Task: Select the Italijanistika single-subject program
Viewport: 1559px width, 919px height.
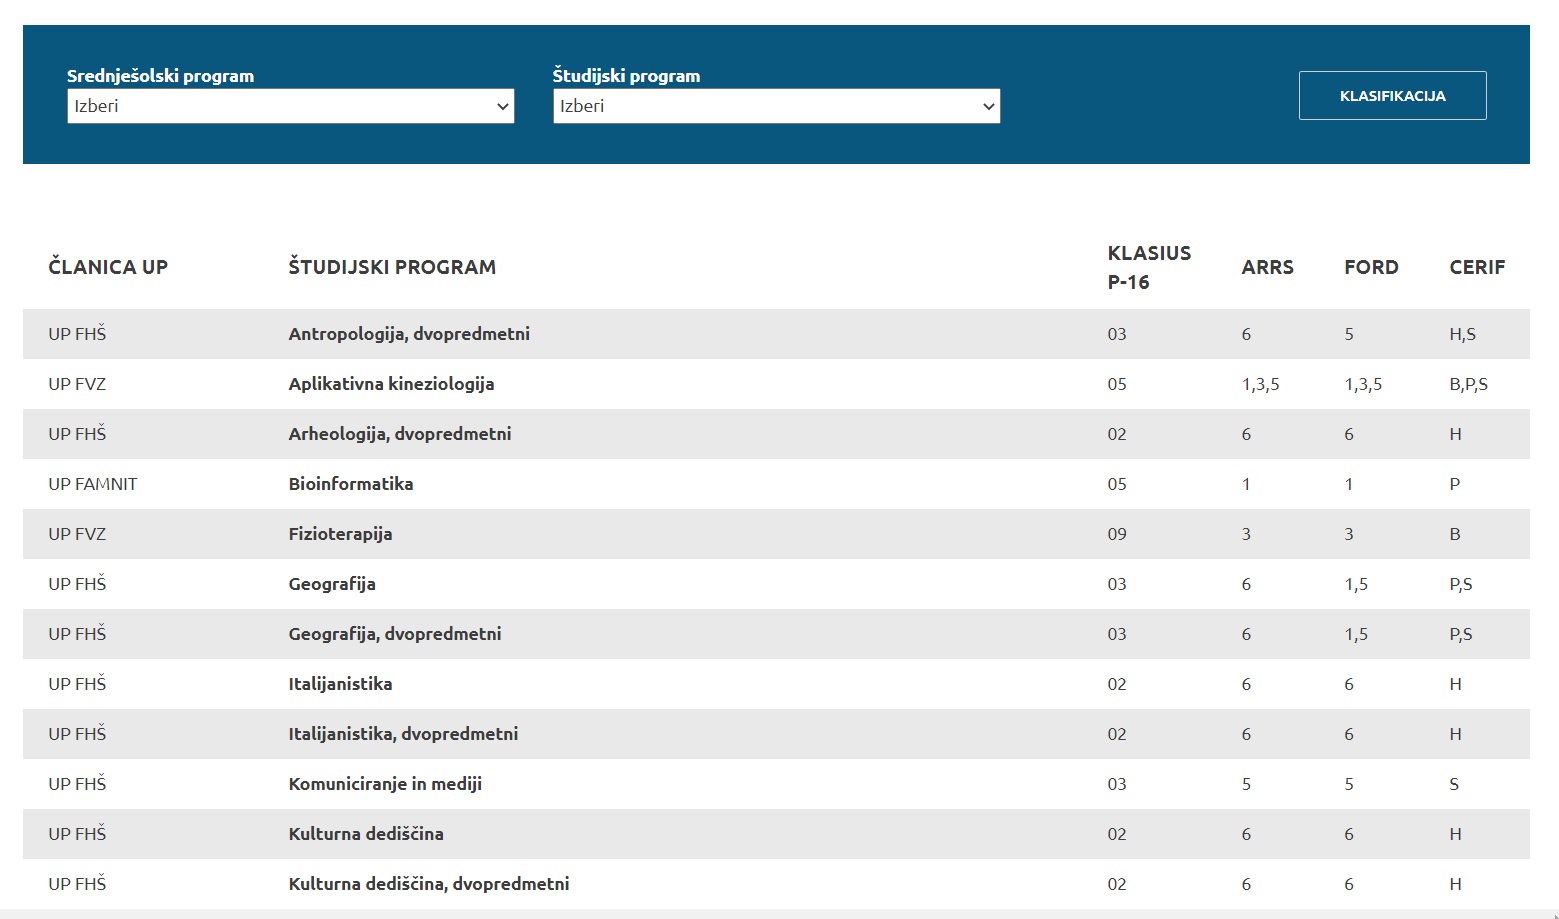Action: pos(340,684)
